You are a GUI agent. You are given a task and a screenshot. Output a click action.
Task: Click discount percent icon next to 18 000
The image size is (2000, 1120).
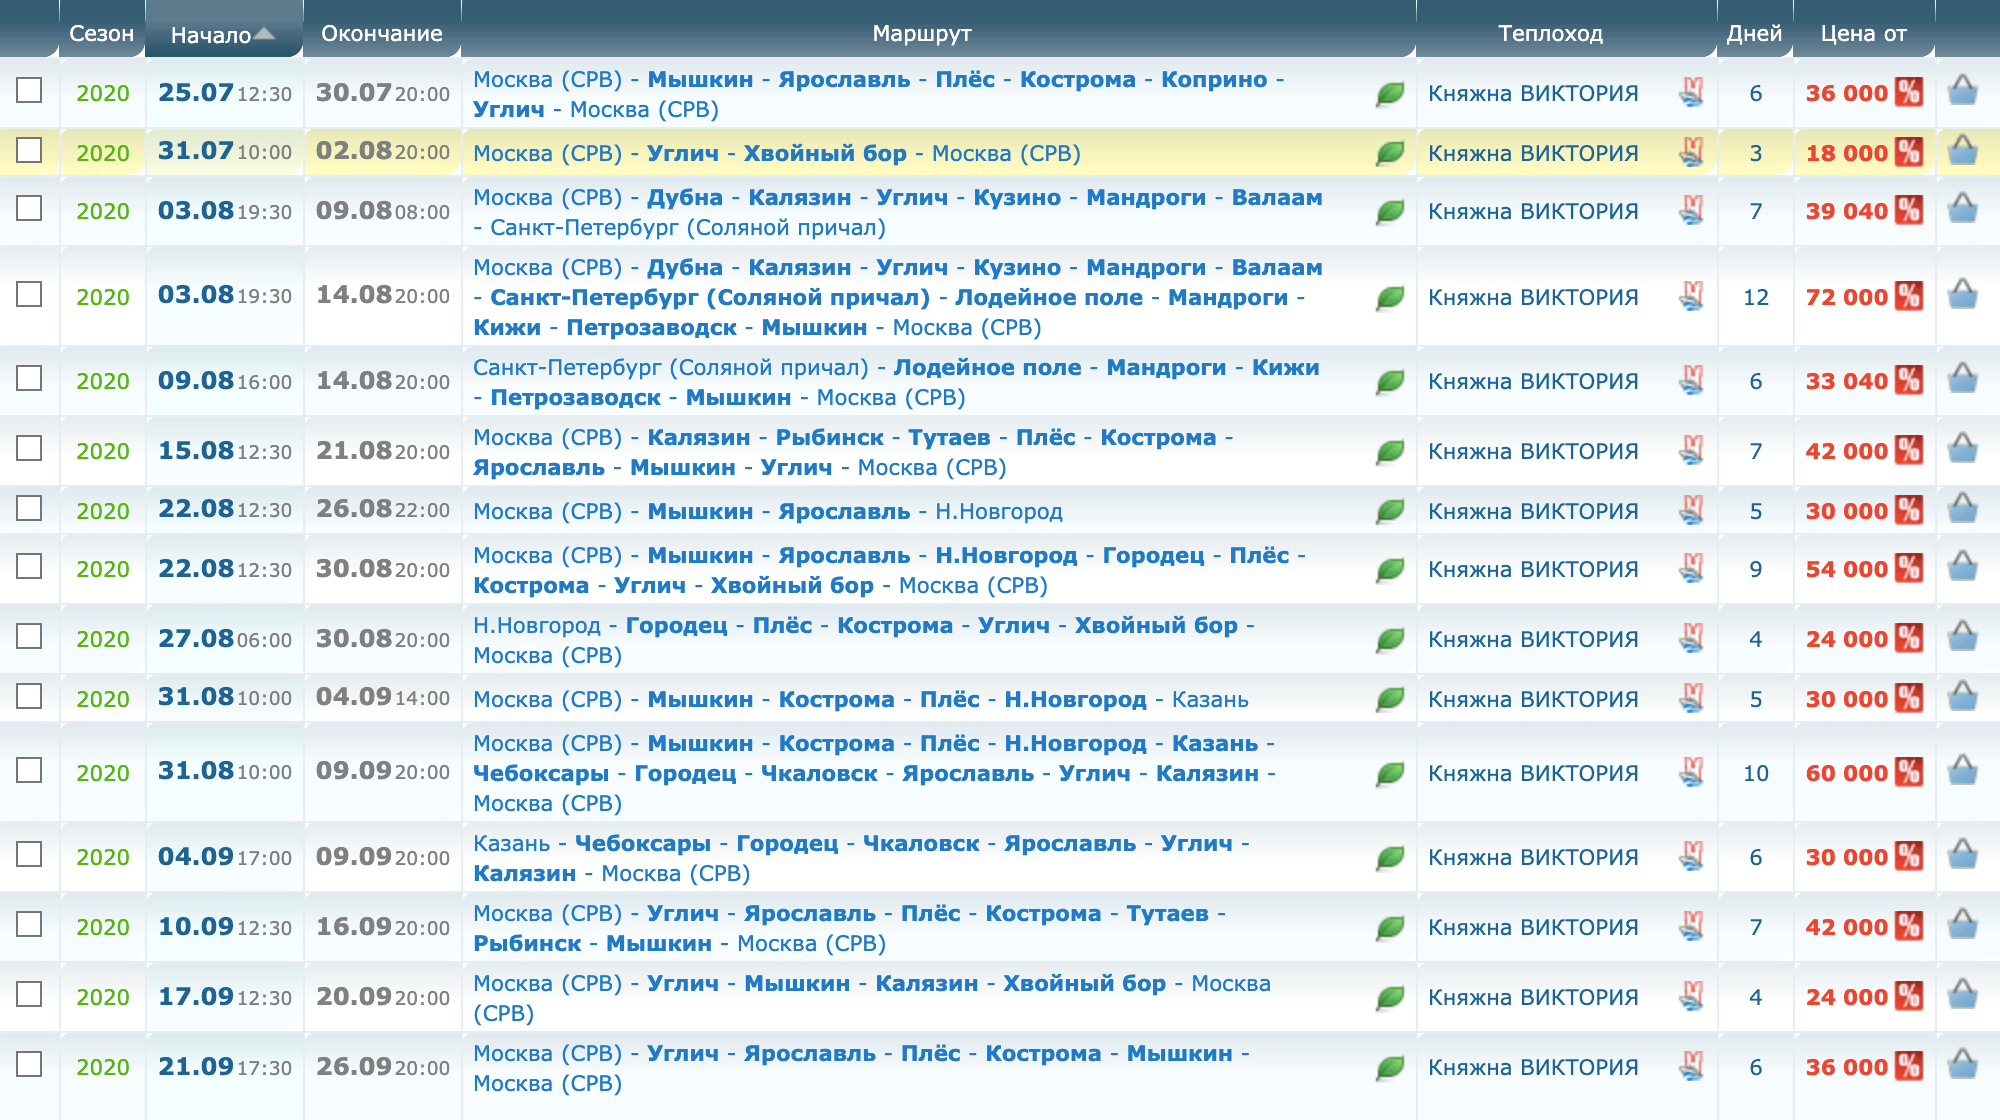(x=1909, y=152)
